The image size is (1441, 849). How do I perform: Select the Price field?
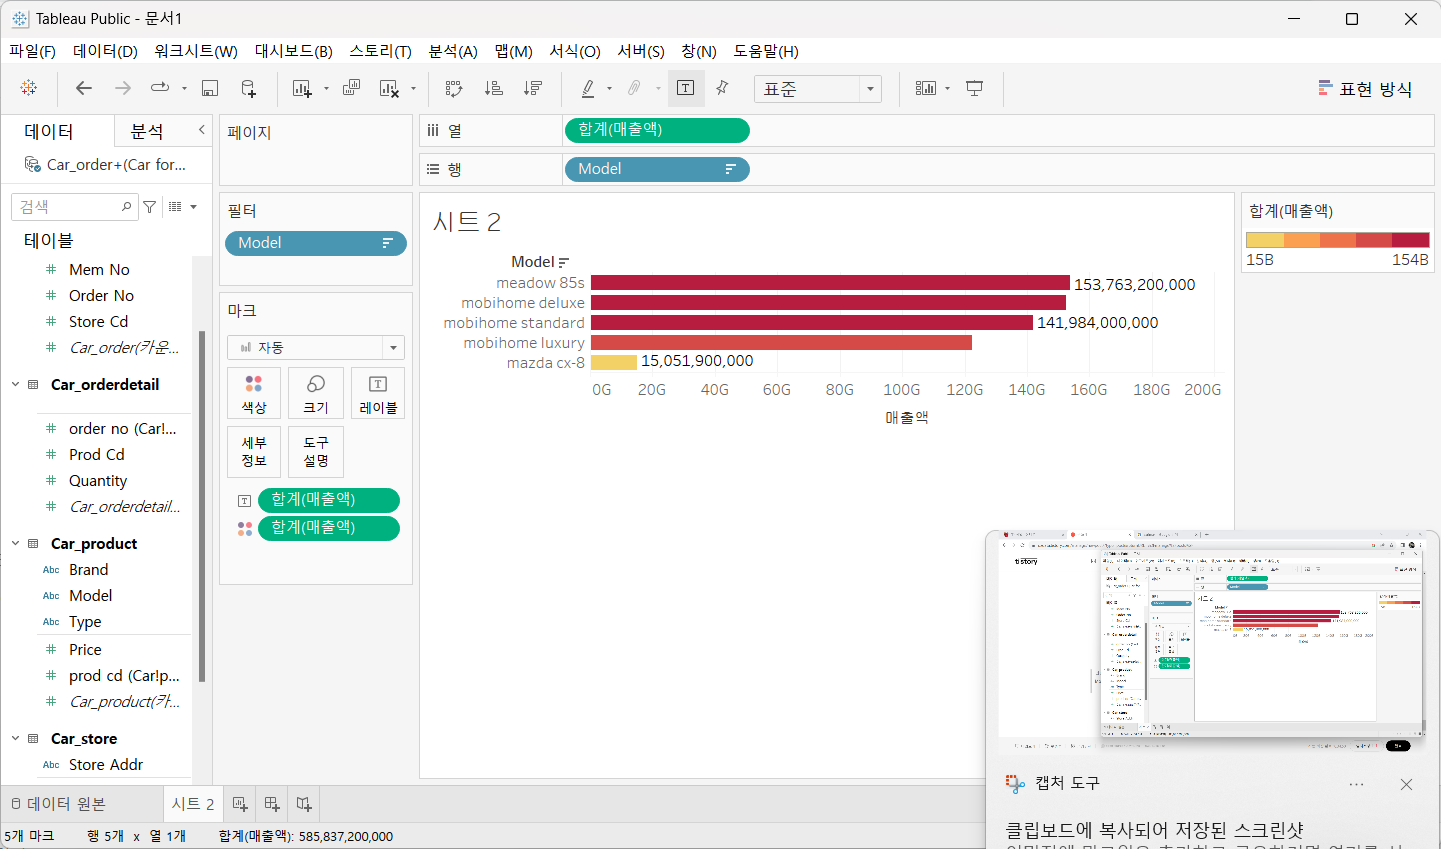pyautogui.click(x=85, y=649)
